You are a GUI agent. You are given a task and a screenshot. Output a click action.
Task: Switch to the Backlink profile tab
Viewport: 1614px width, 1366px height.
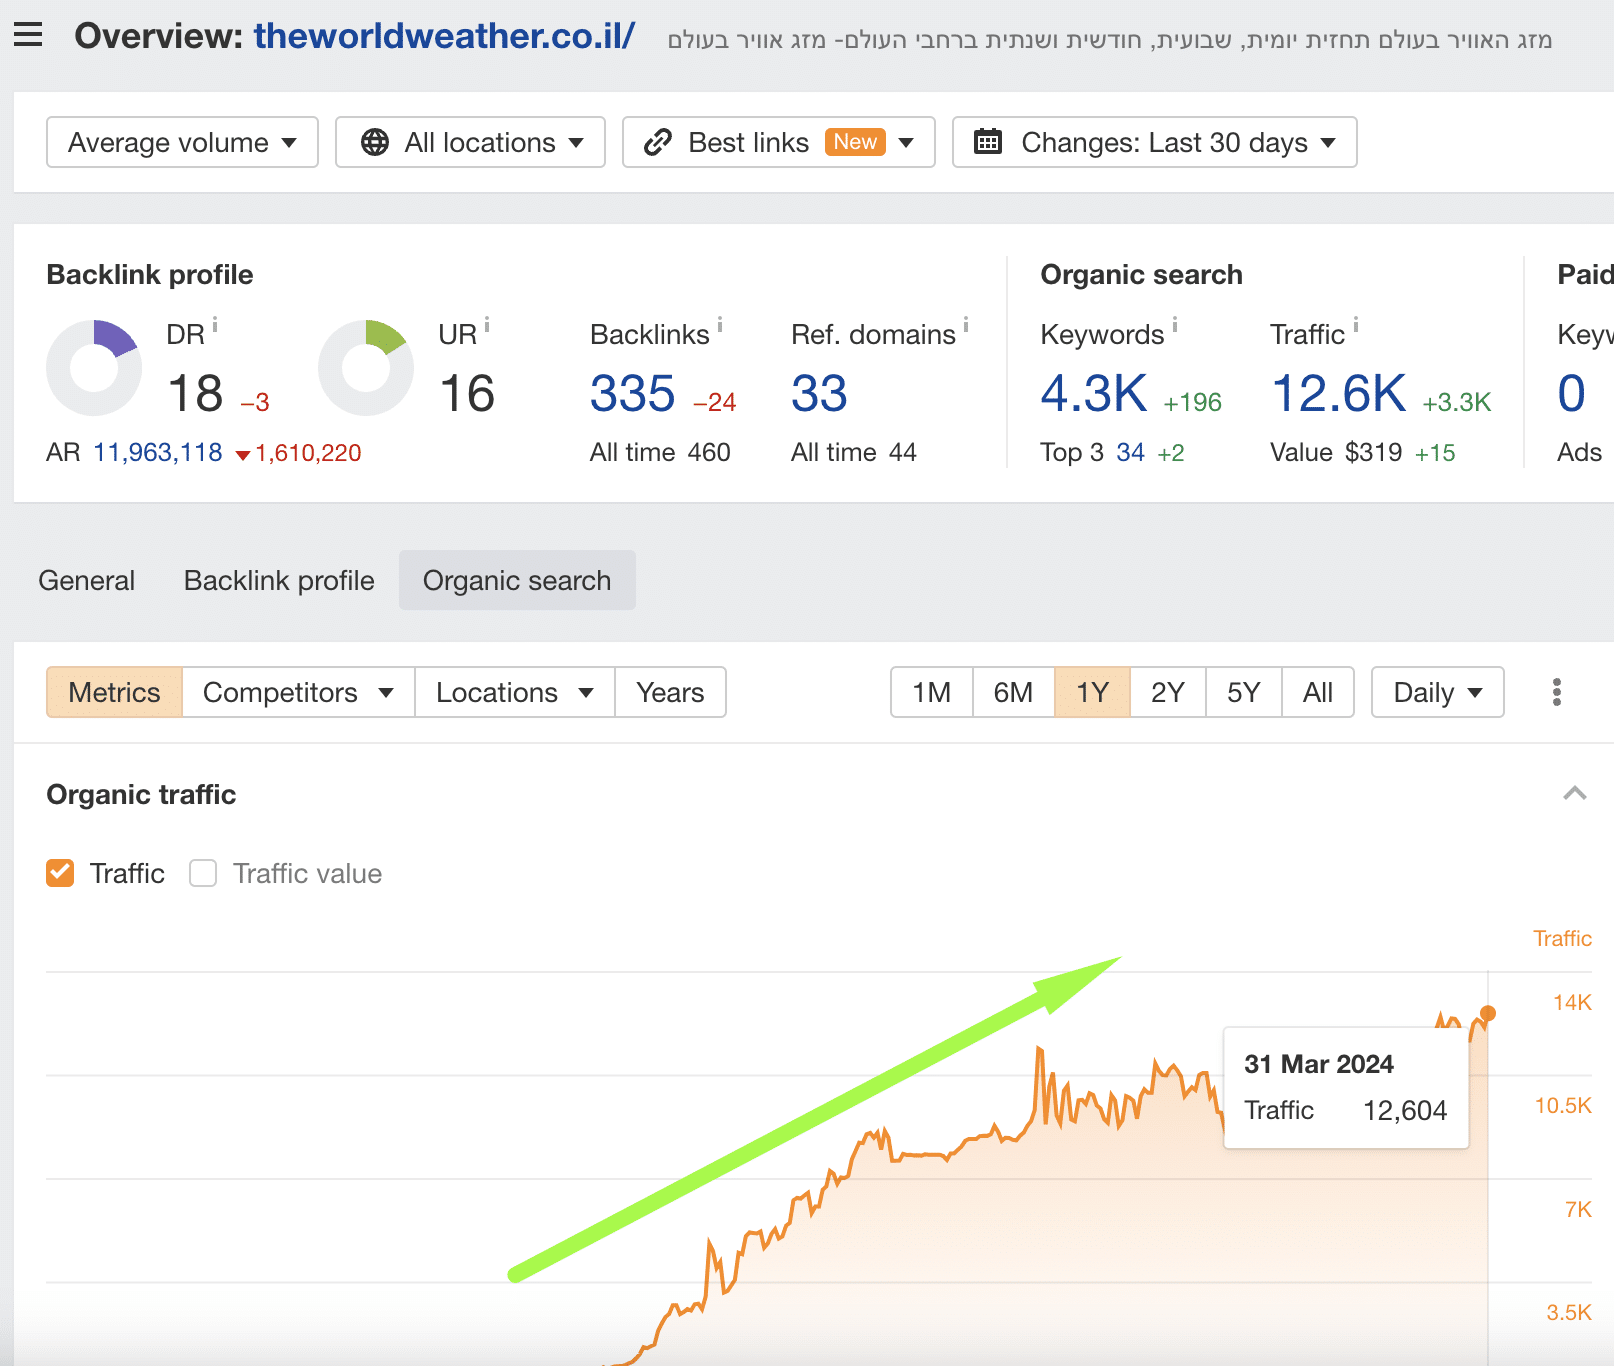coord(279,580)
